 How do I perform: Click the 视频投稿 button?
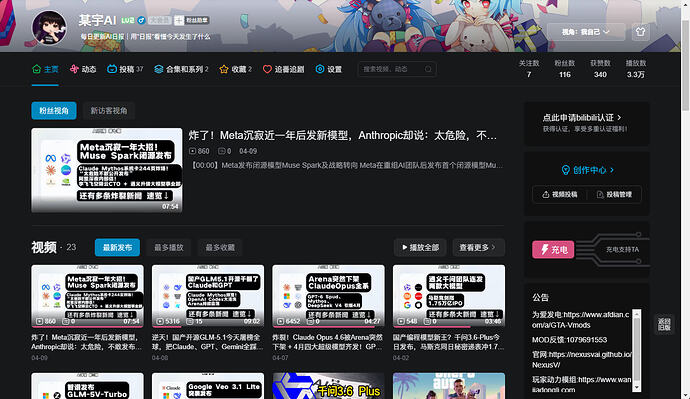pyautogui.click(x=559, y=194)
